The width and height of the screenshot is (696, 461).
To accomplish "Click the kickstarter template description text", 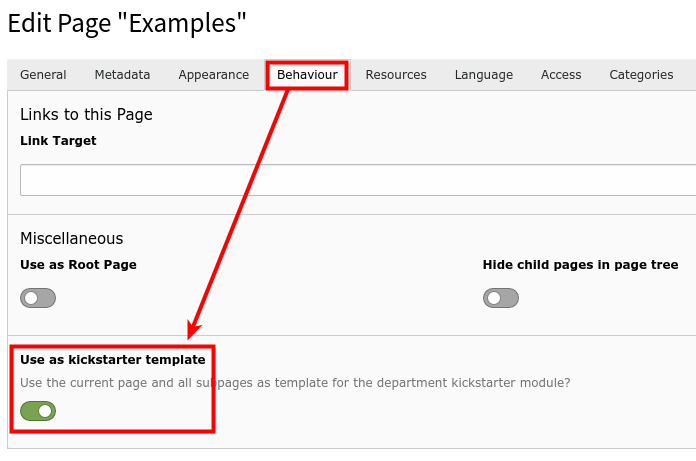I will point(295,382).
